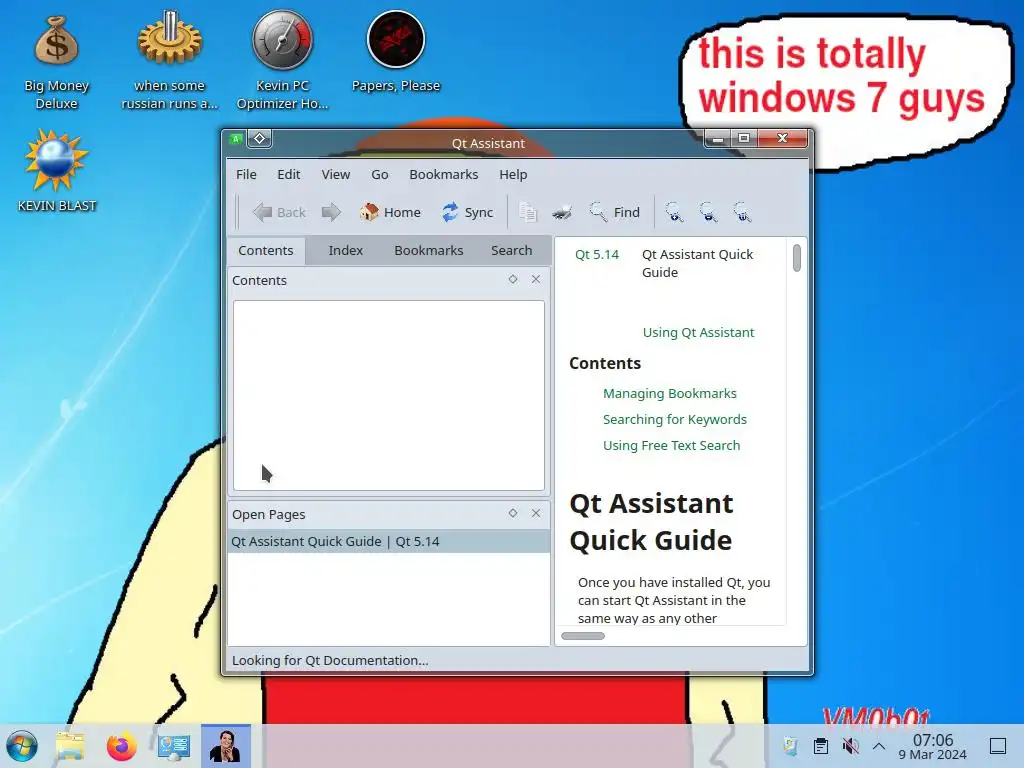
Task: Open the File menu
Action: coord(246,174)
